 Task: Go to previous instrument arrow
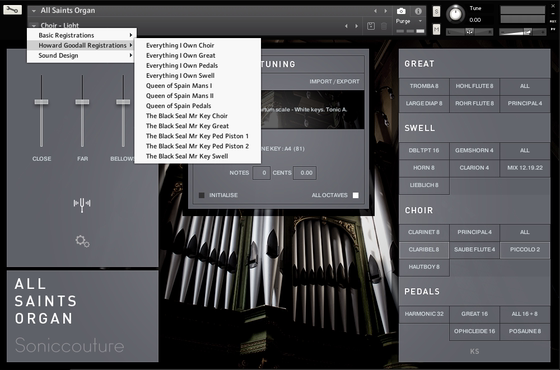[375, 11]
